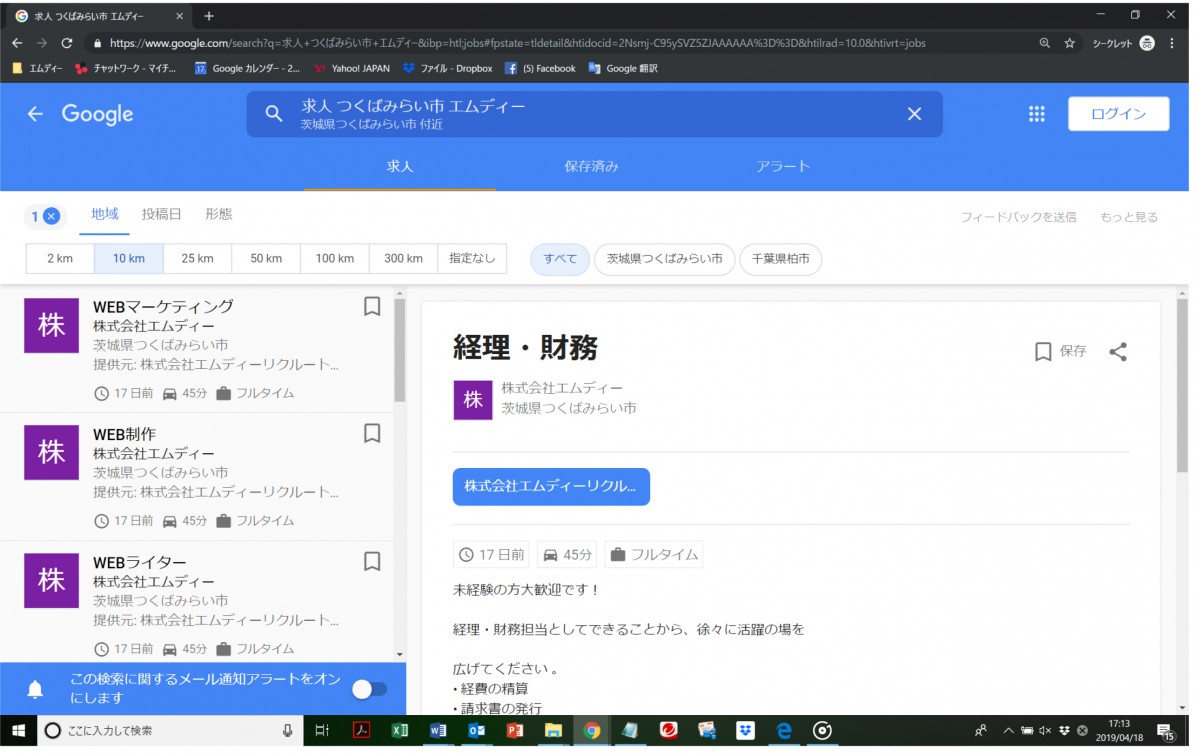
Task: Open the Chrome three-dot menu
Action: pos(1172,43)
